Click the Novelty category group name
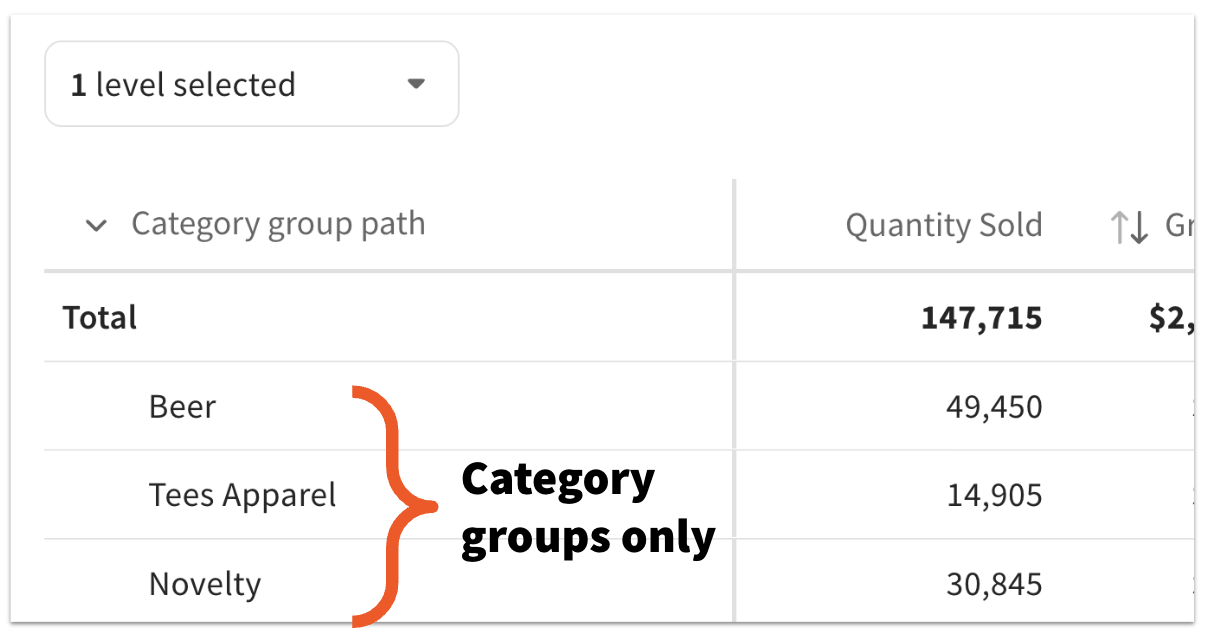This screenshot has height=634, width=1208. pos(205,584)
